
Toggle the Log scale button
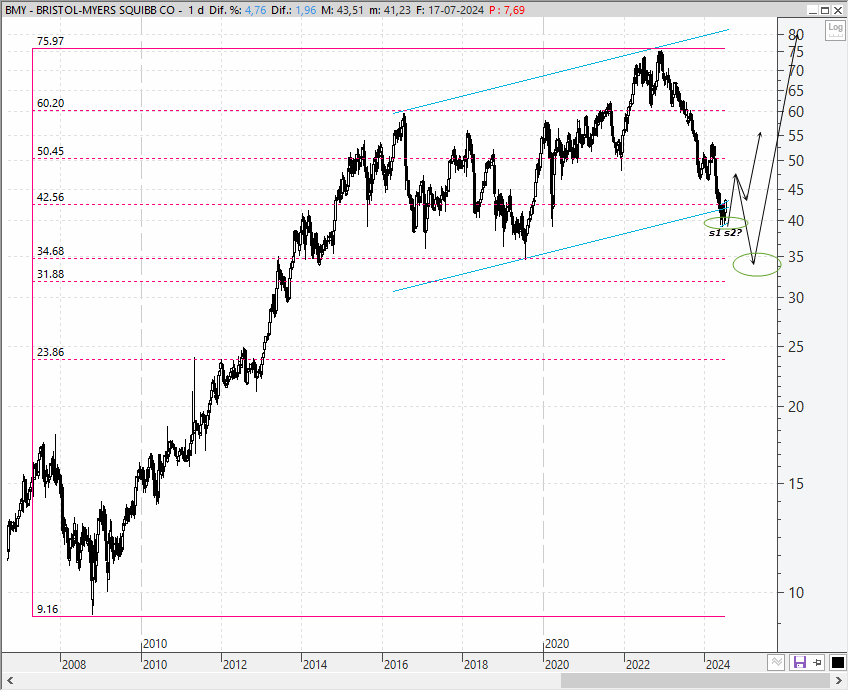834,30
